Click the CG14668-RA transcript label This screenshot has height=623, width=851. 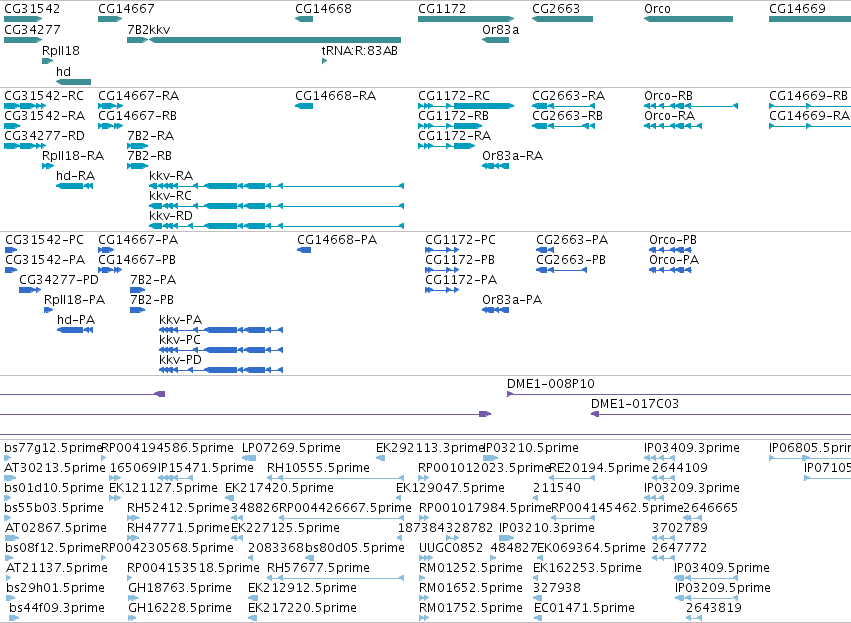[x=335, y=96]
